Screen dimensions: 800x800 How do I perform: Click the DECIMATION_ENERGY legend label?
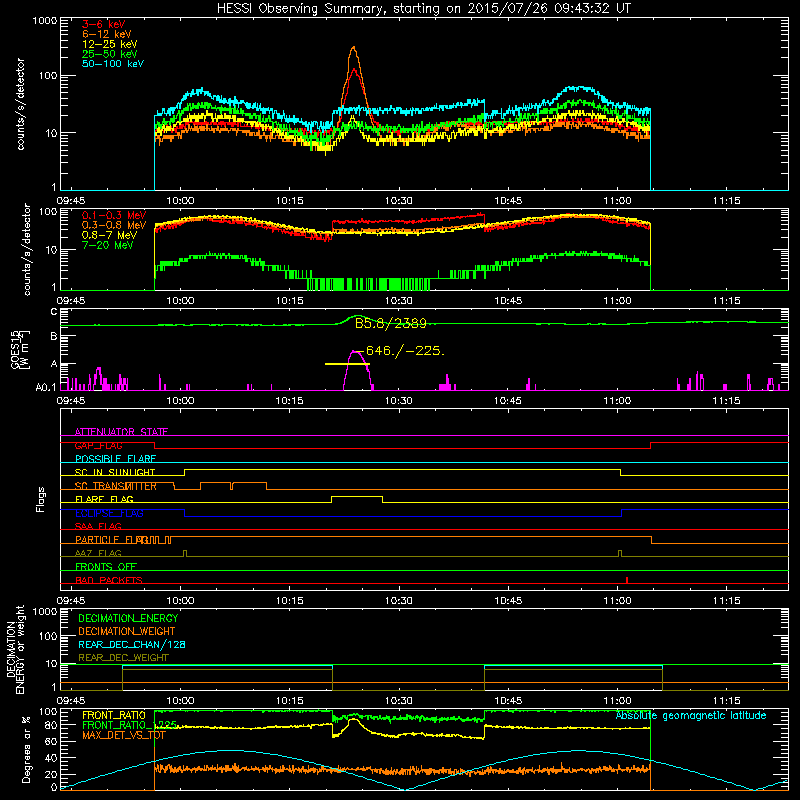click(128, 618)
